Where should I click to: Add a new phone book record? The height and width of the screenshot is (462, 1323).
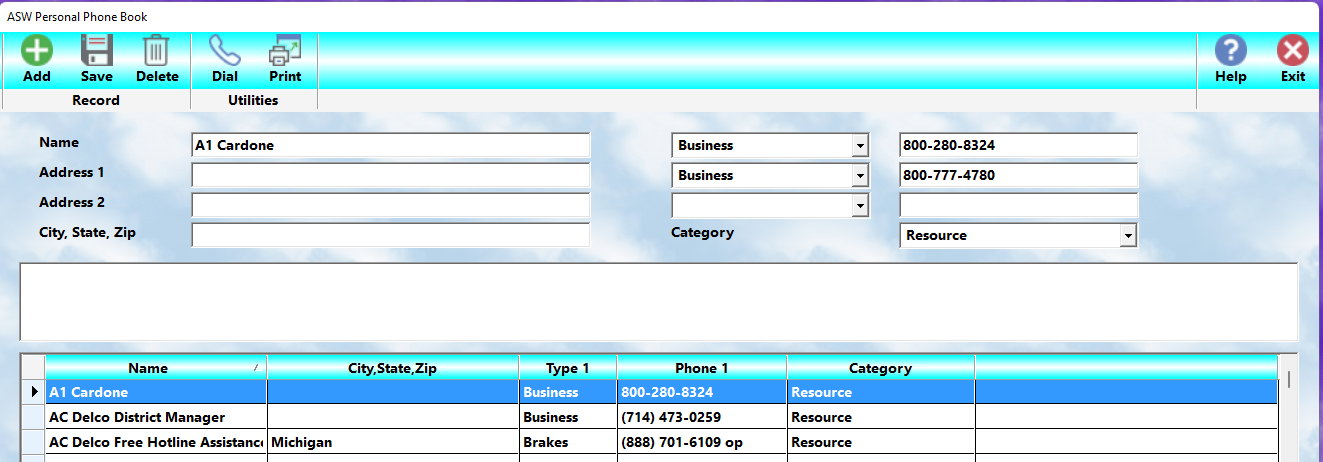(37, 60)
